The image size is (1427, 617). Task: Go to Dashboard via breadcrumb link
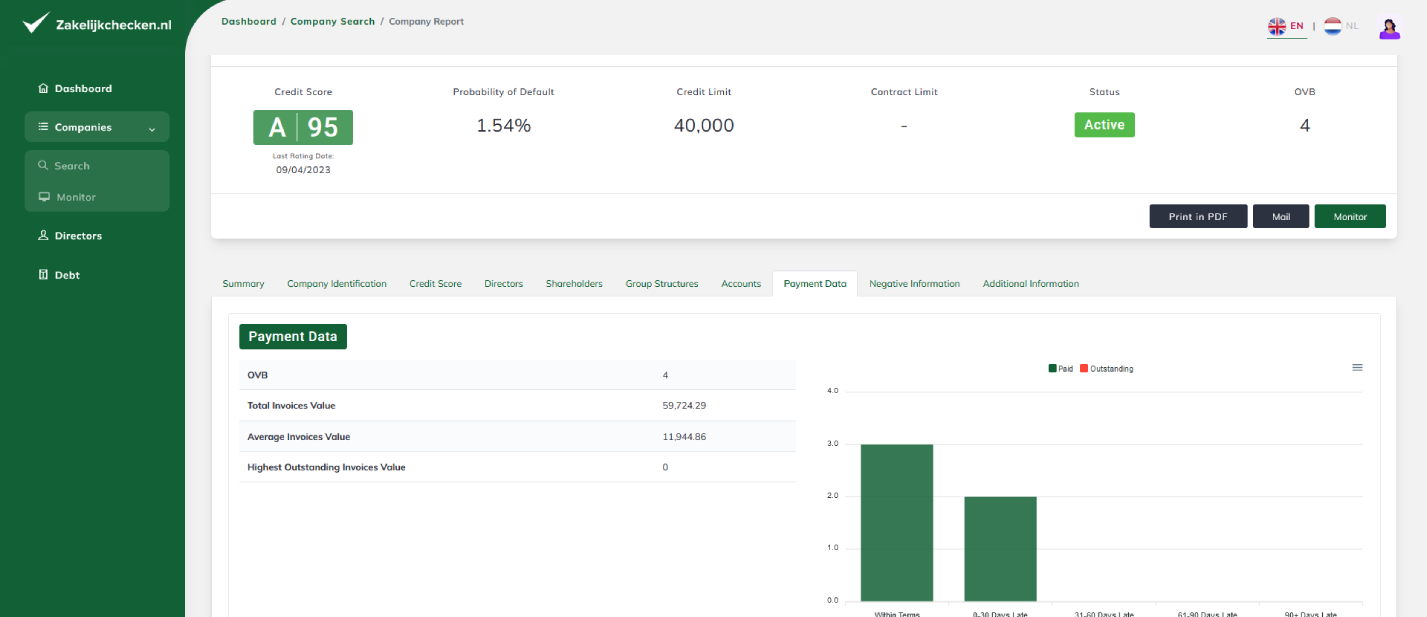pyautogui.click(x=249, y=21)
